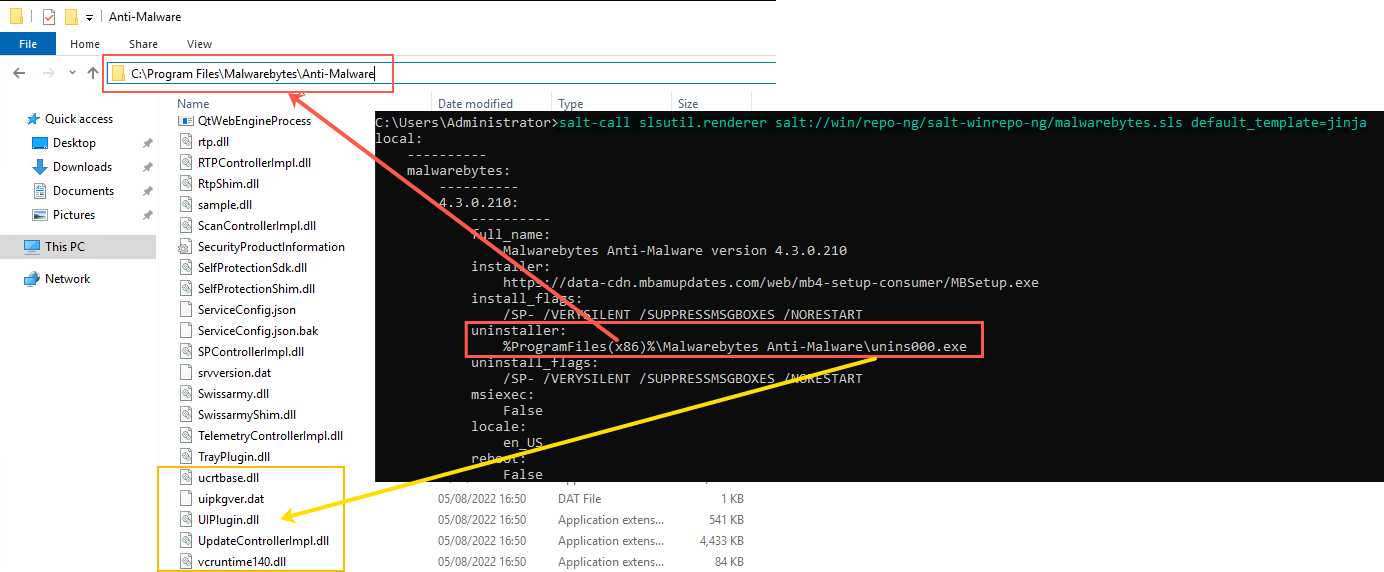Viewport: 1384px width, 572px height.
Task: Open Documents in navigation pane
Action: point(83,191)
